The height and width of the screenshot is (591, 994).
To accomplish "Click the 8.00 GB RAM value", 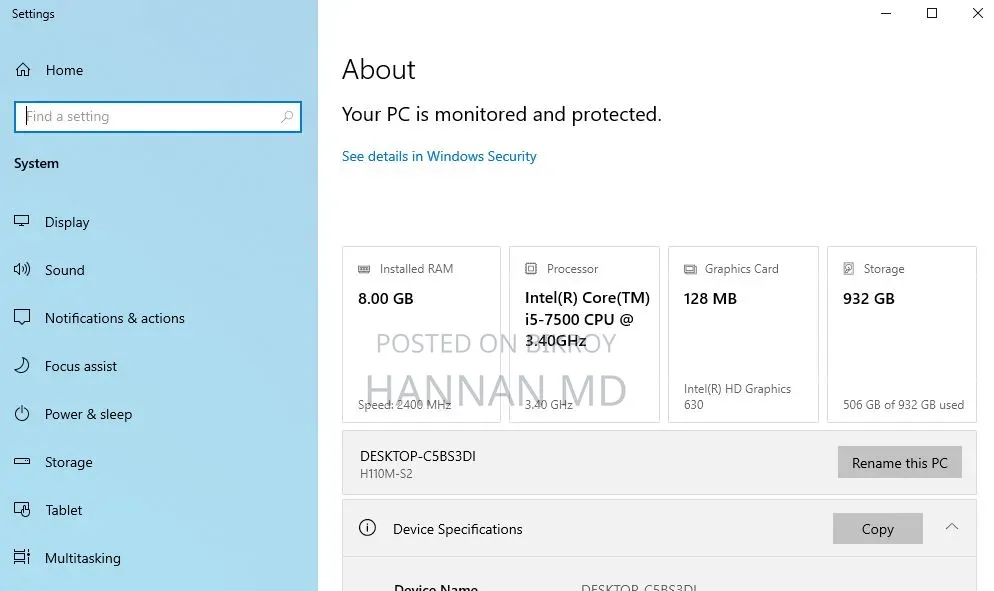I will (385, 298).
